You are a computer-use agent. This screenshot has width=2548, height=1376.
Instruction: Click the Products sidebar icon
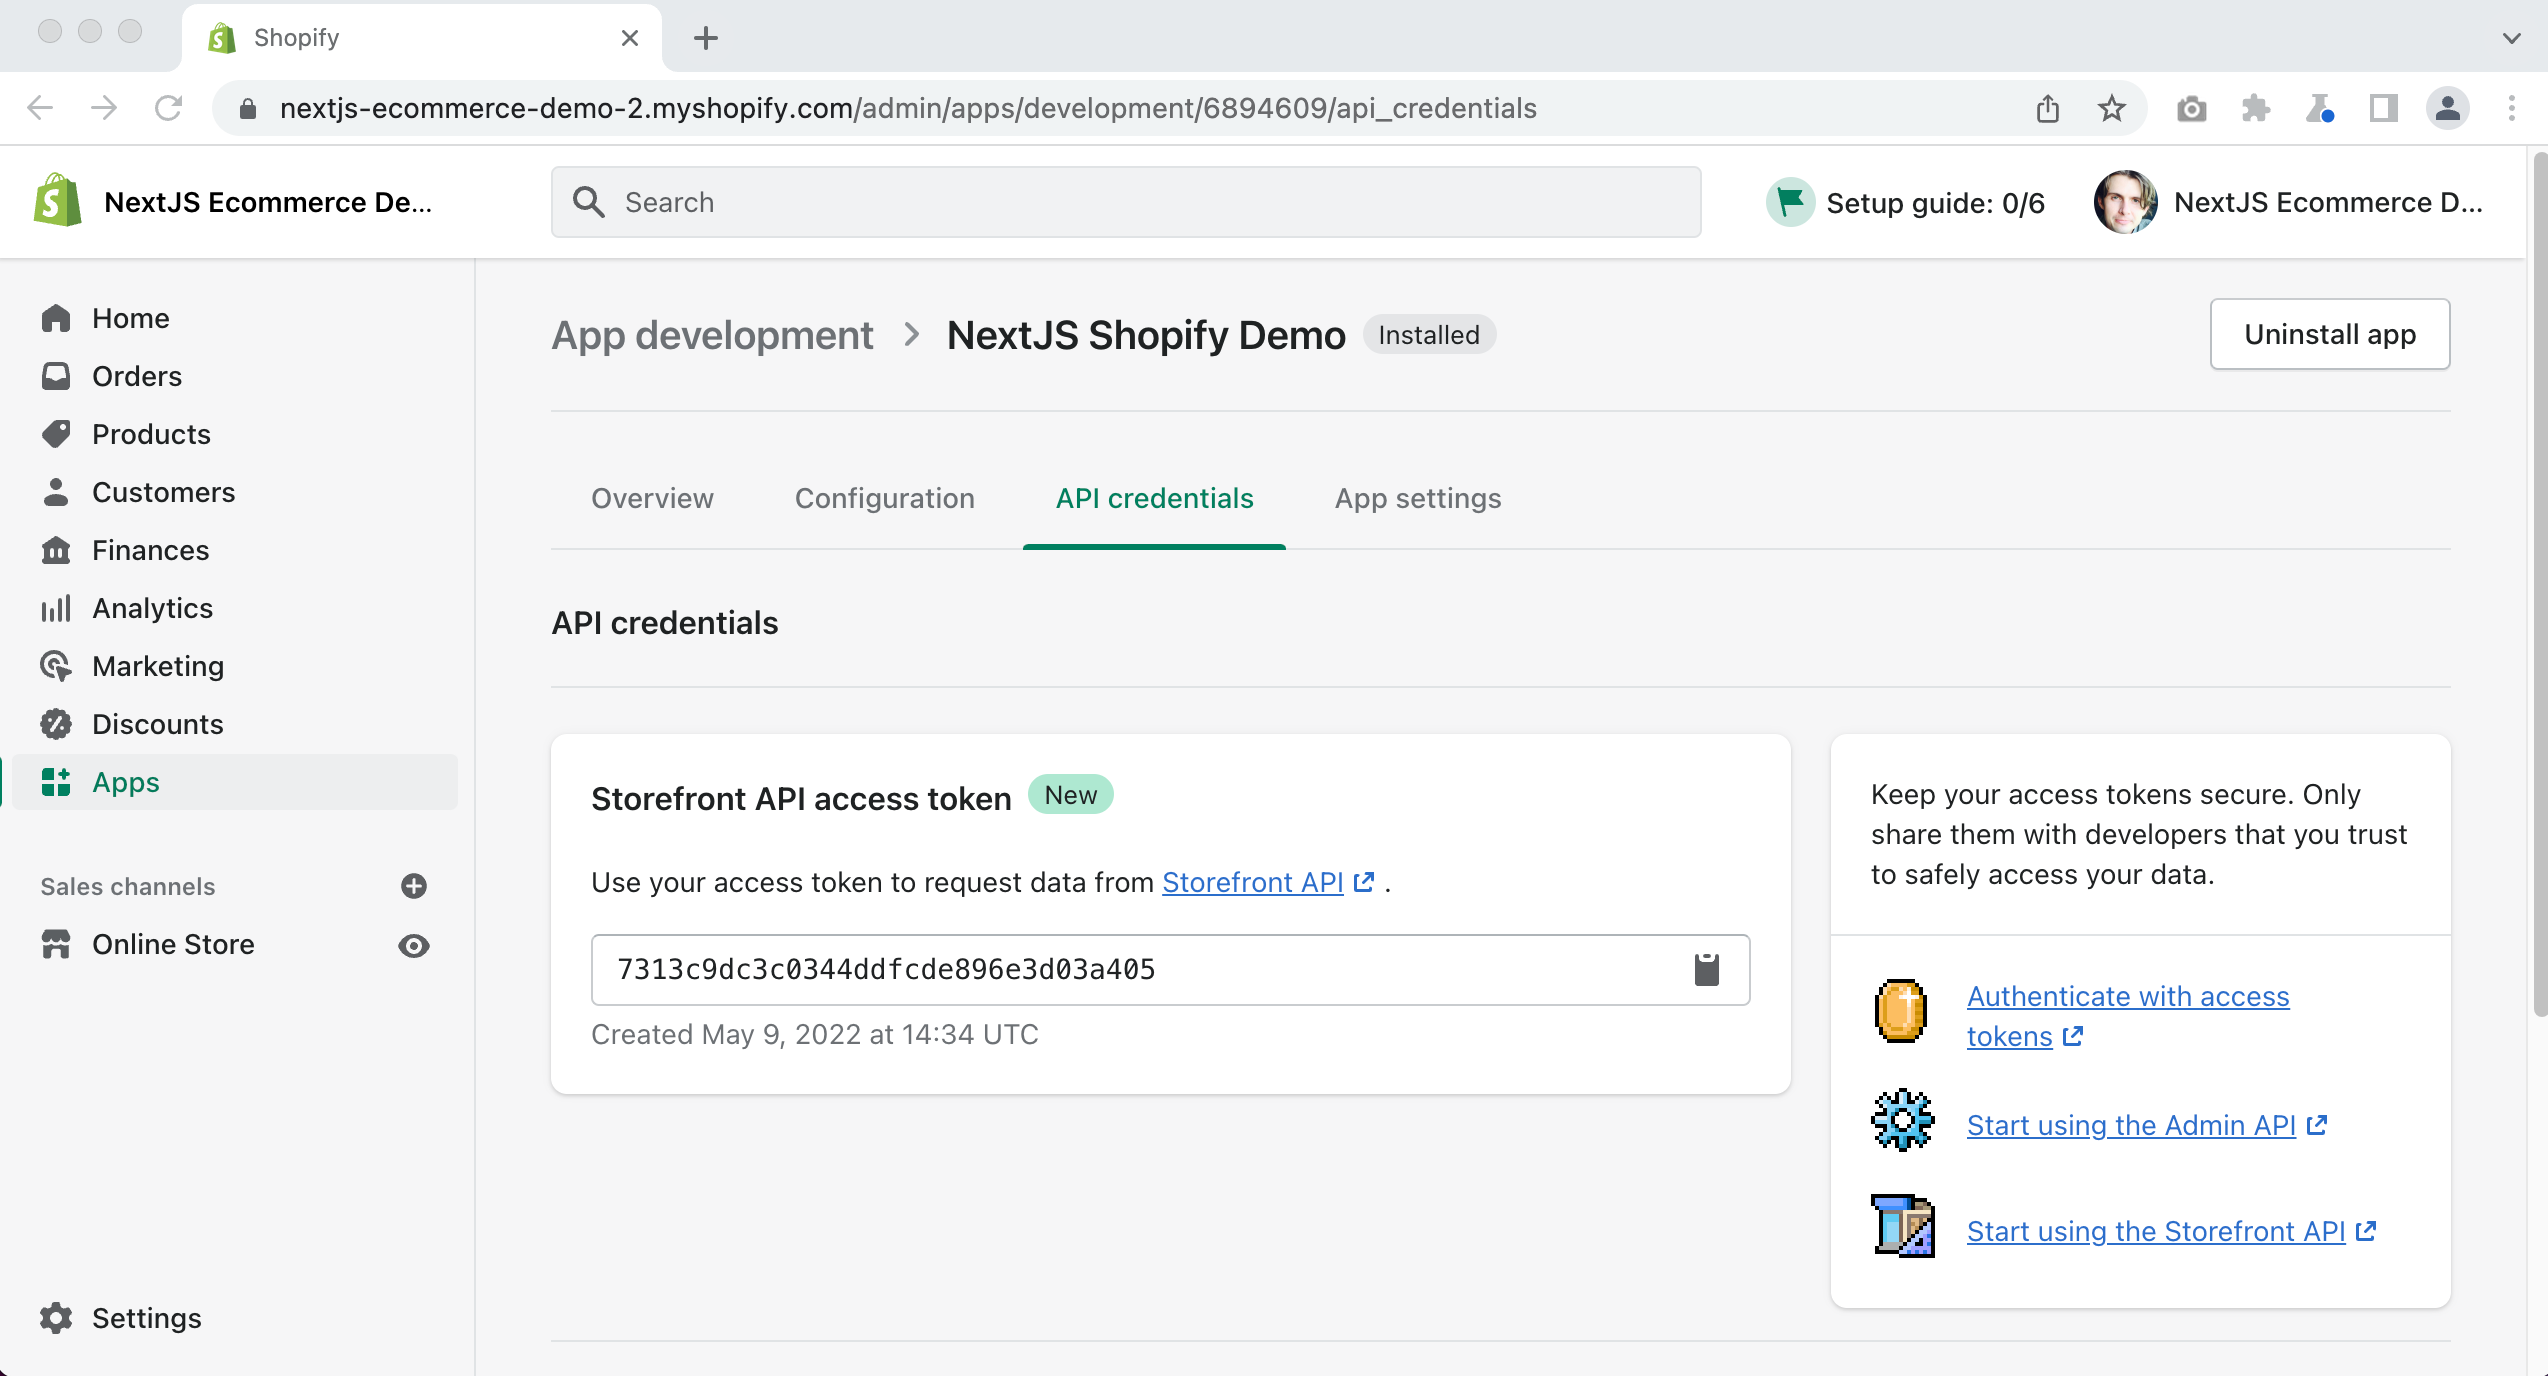tap(58, 432)
